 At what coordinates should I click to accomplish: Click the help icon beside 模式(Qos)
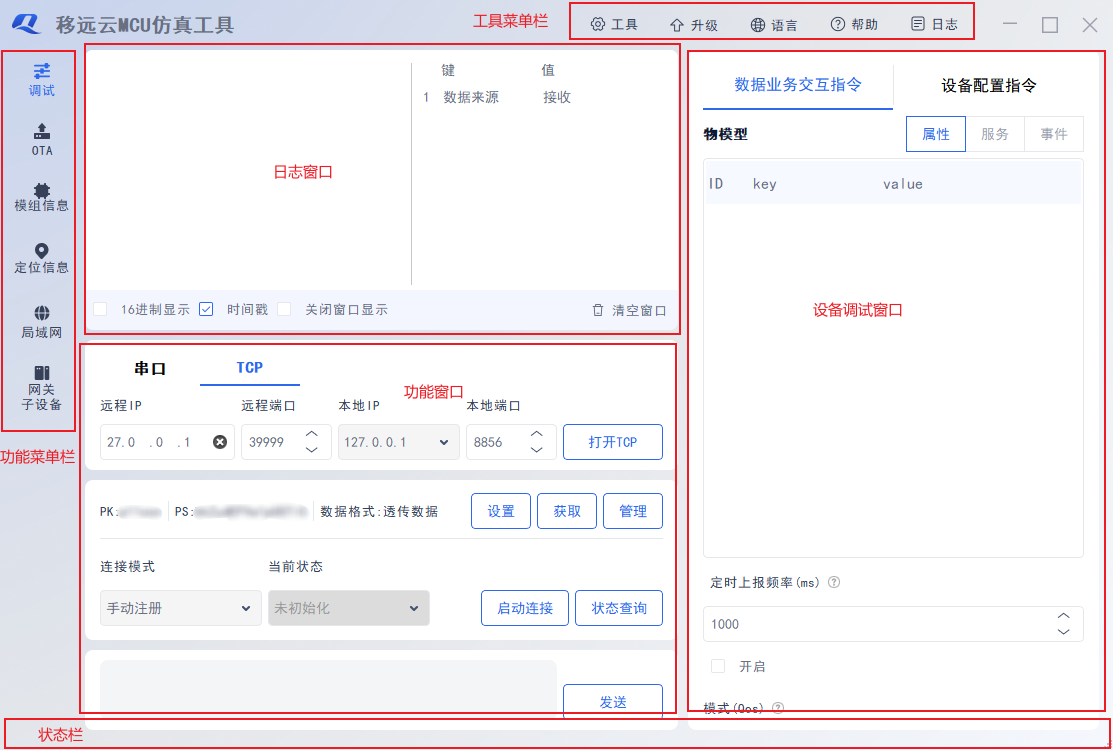pos(778,707)
